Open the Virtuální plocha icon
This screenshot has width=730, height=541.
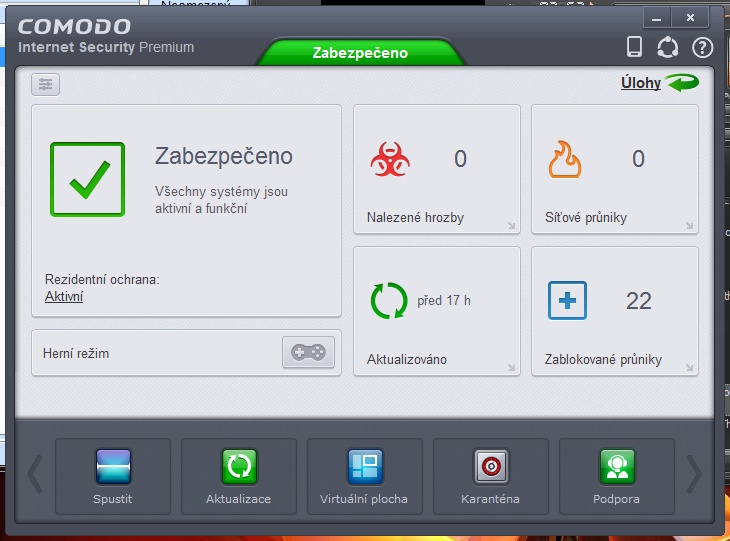pos(365,466)
